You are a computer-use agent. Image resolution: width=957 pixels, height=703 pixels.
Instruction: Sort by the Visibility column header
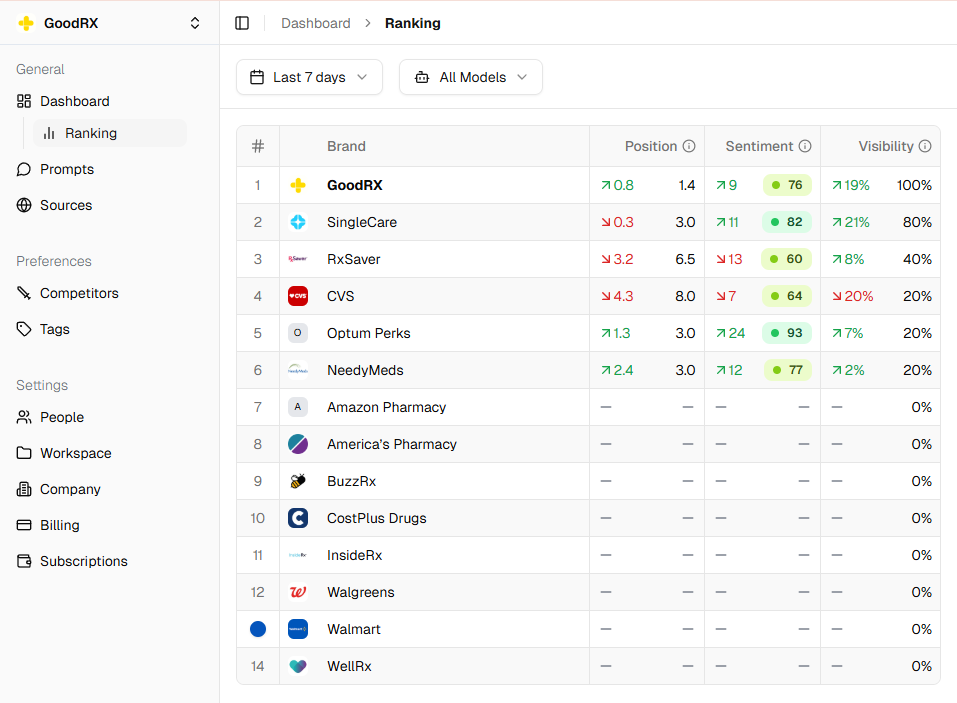[886, 146]
